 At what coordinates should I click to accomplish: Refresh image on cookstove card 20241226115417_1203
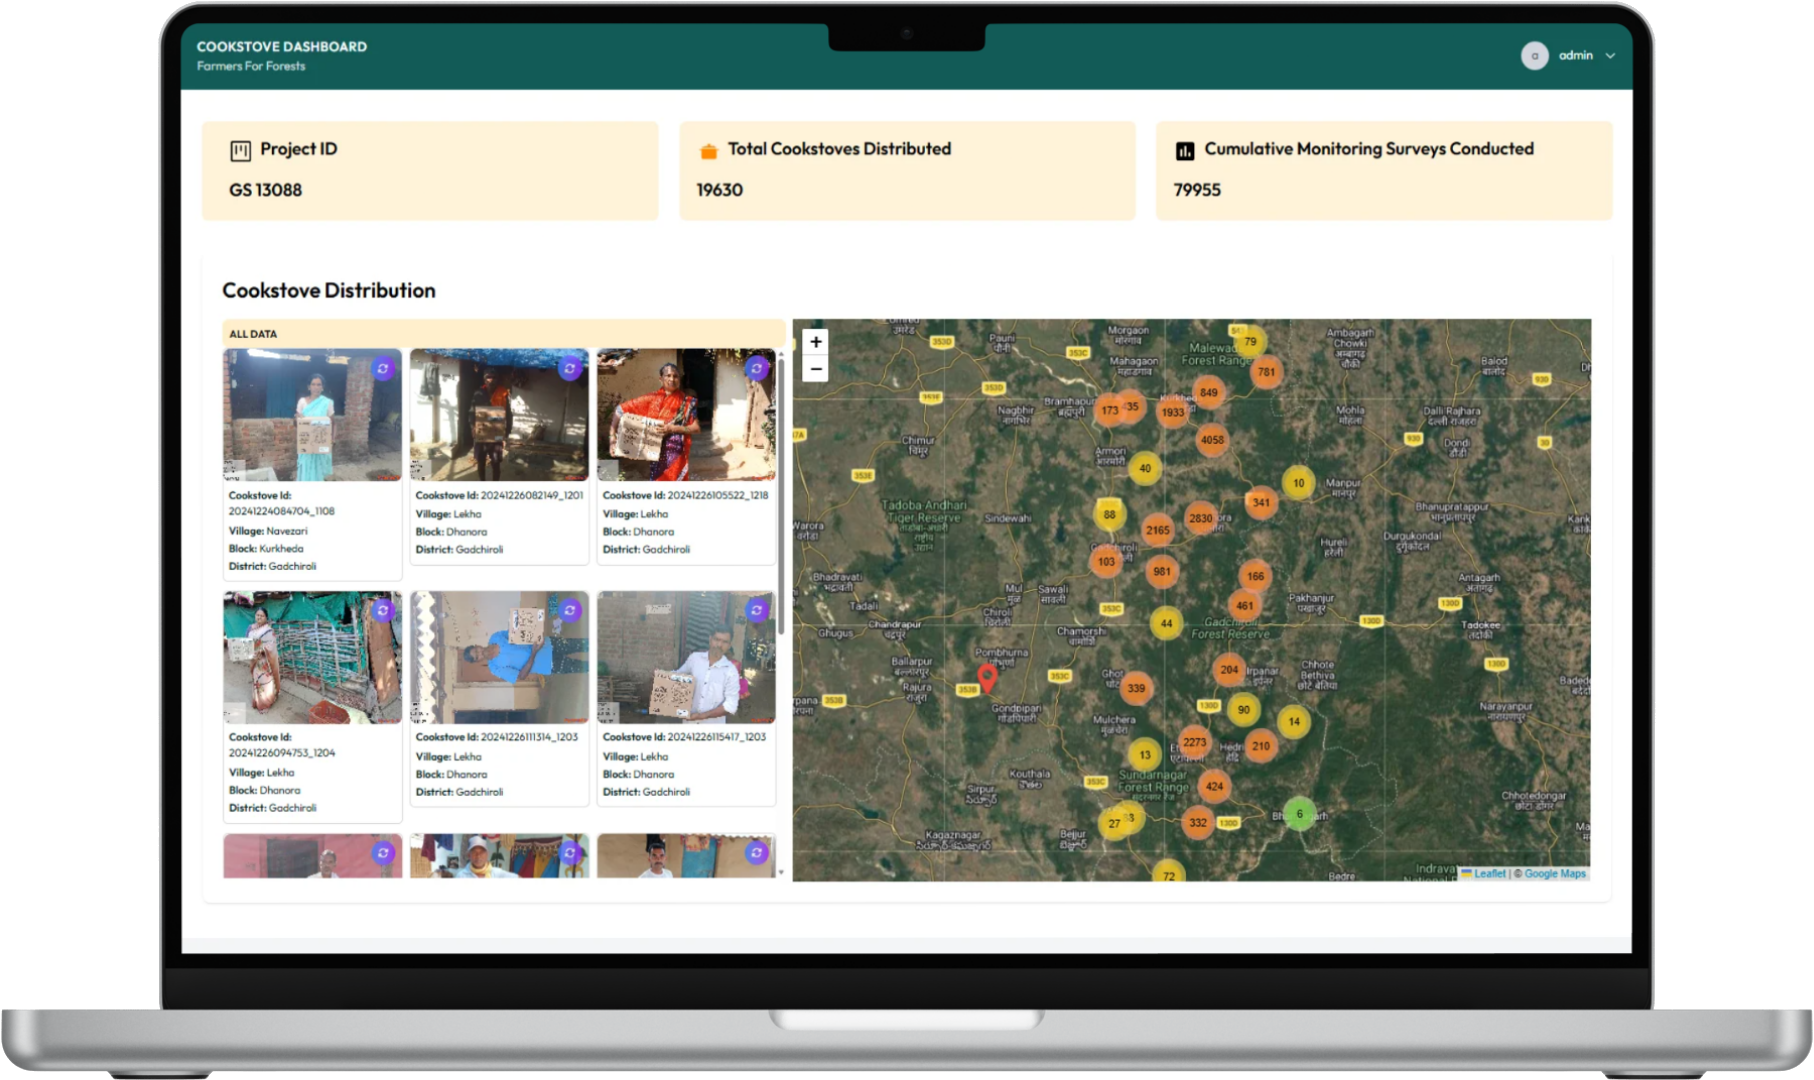point(757,610)
